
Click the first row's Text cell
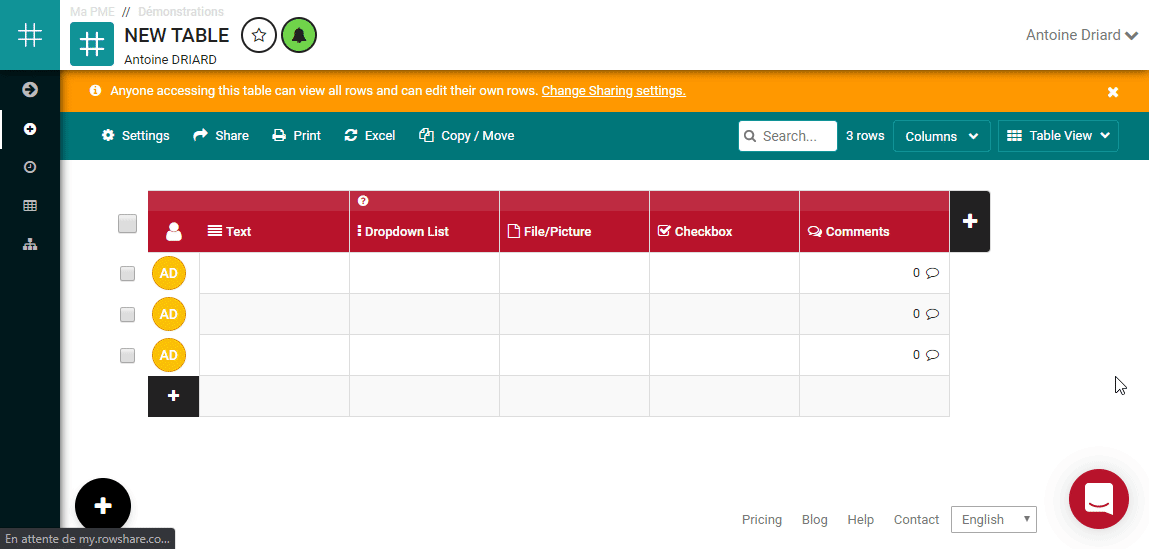click(274, 273)
